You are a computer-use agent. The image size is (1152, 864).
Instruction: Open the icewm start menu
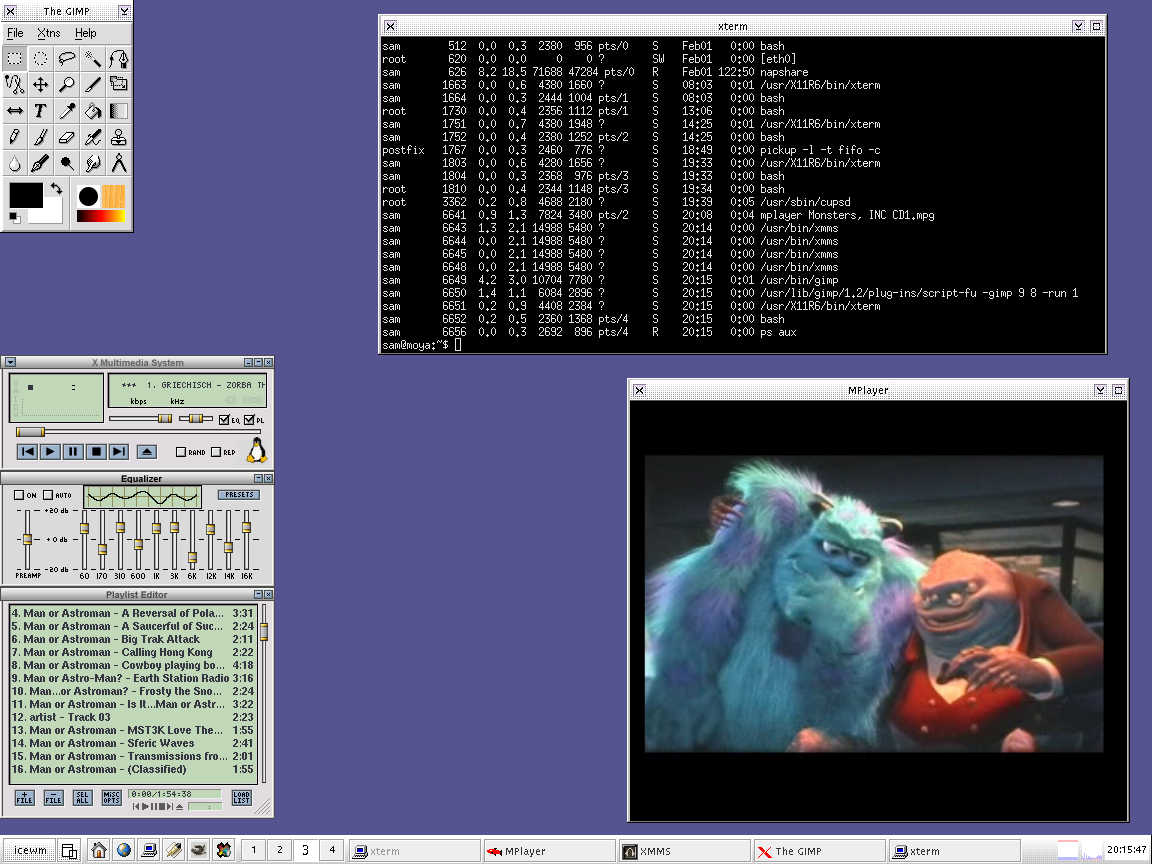click(x=29, y=850)
